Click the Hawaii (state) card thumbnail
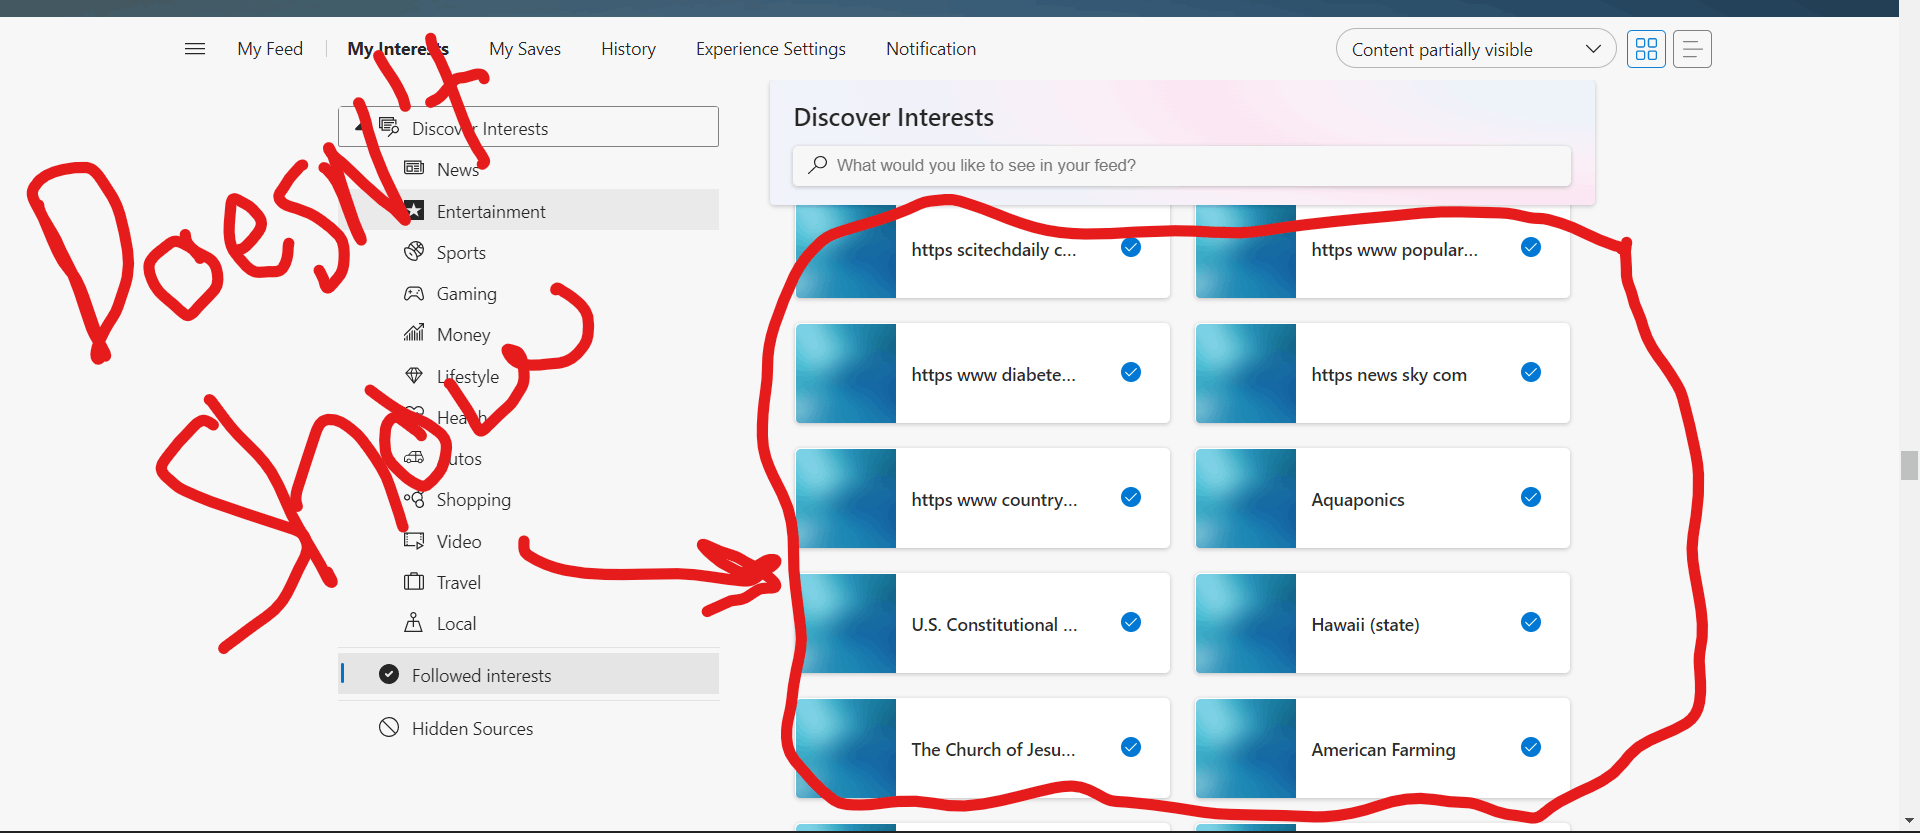Image resolution: width=1920 pixels, height=833 pixels. point(1246,623)
